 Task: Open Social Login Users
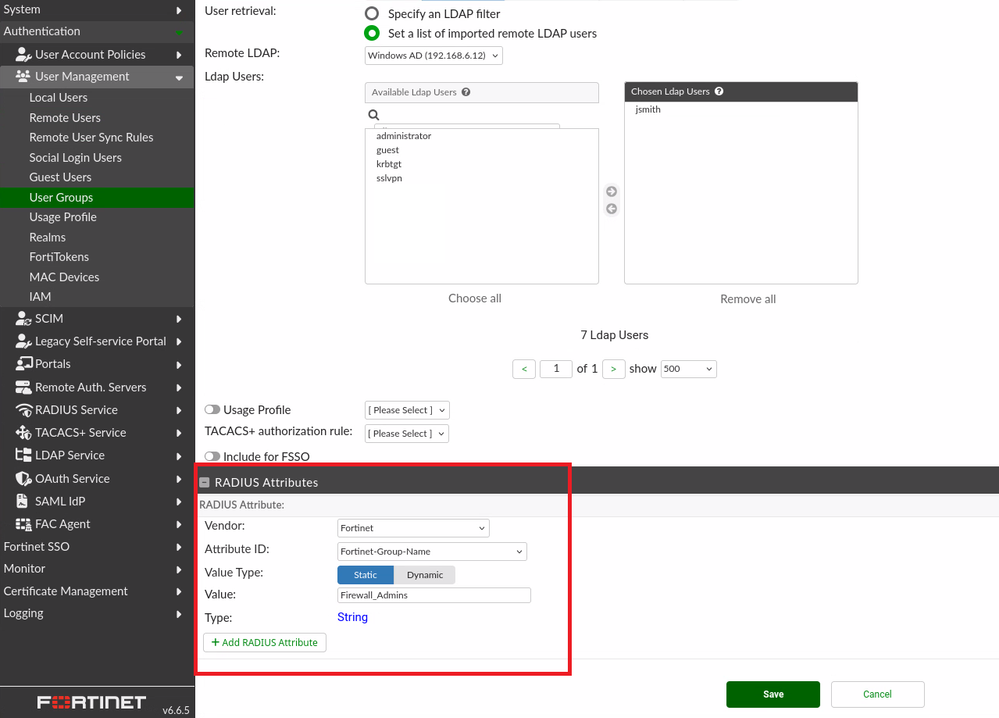tap(75, 157)
